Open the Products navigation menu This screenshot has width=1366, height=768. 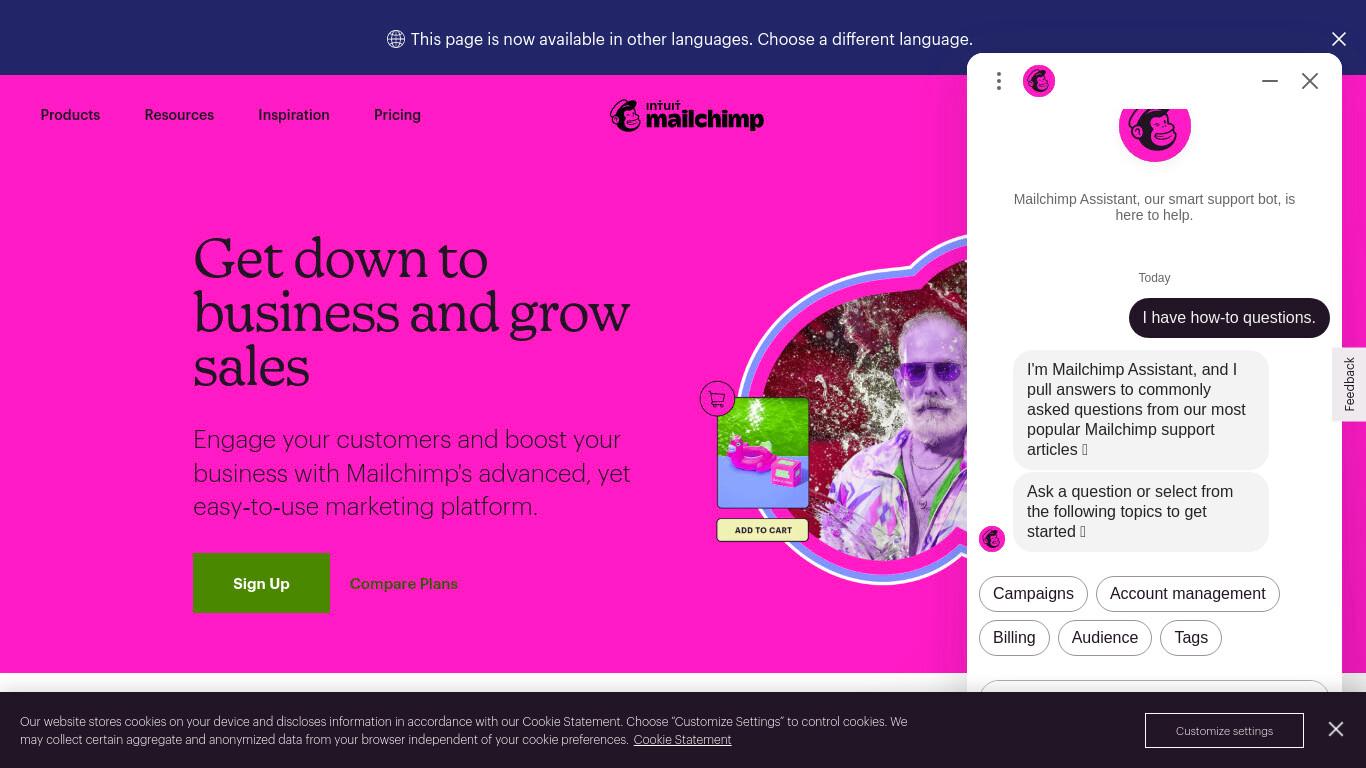70,115
